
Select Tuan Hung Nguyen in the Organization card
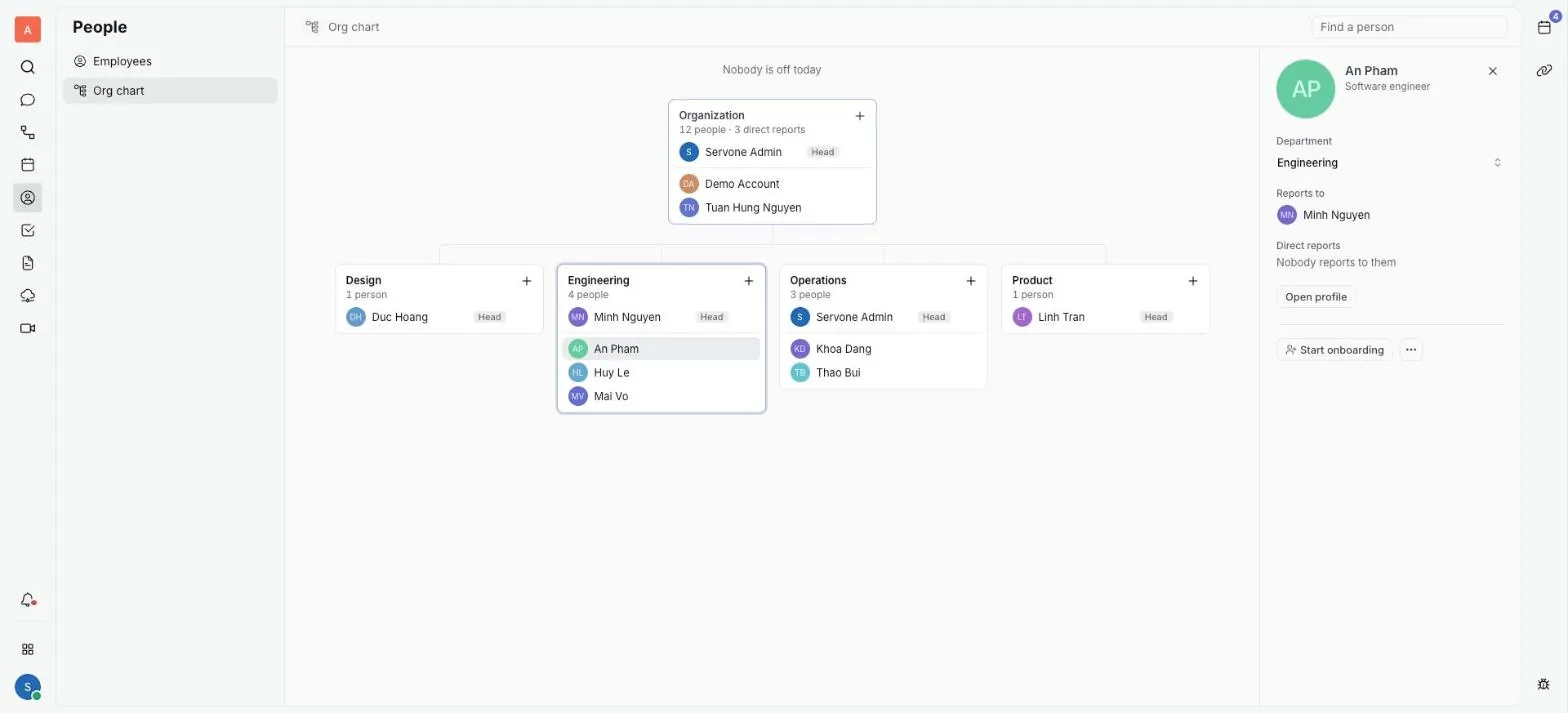click(772, 208)
